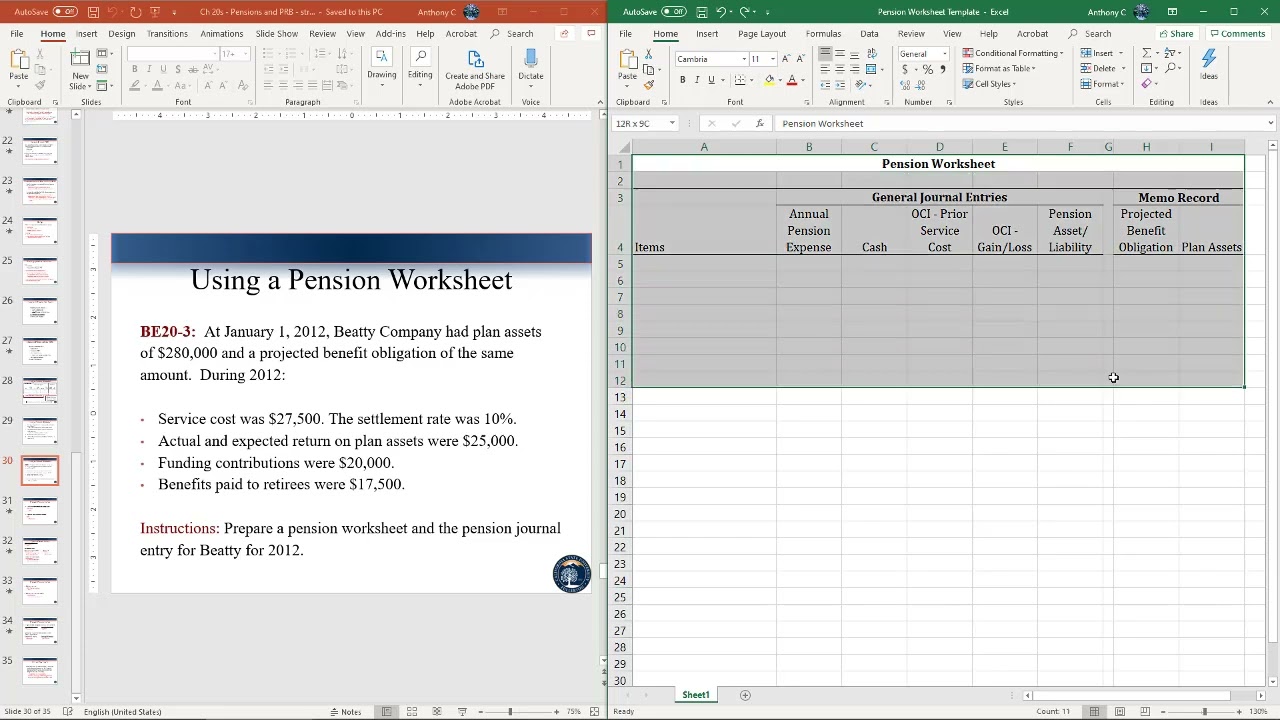Toggle Text Shadow in the PowerPoint Font group

point(178,69)
